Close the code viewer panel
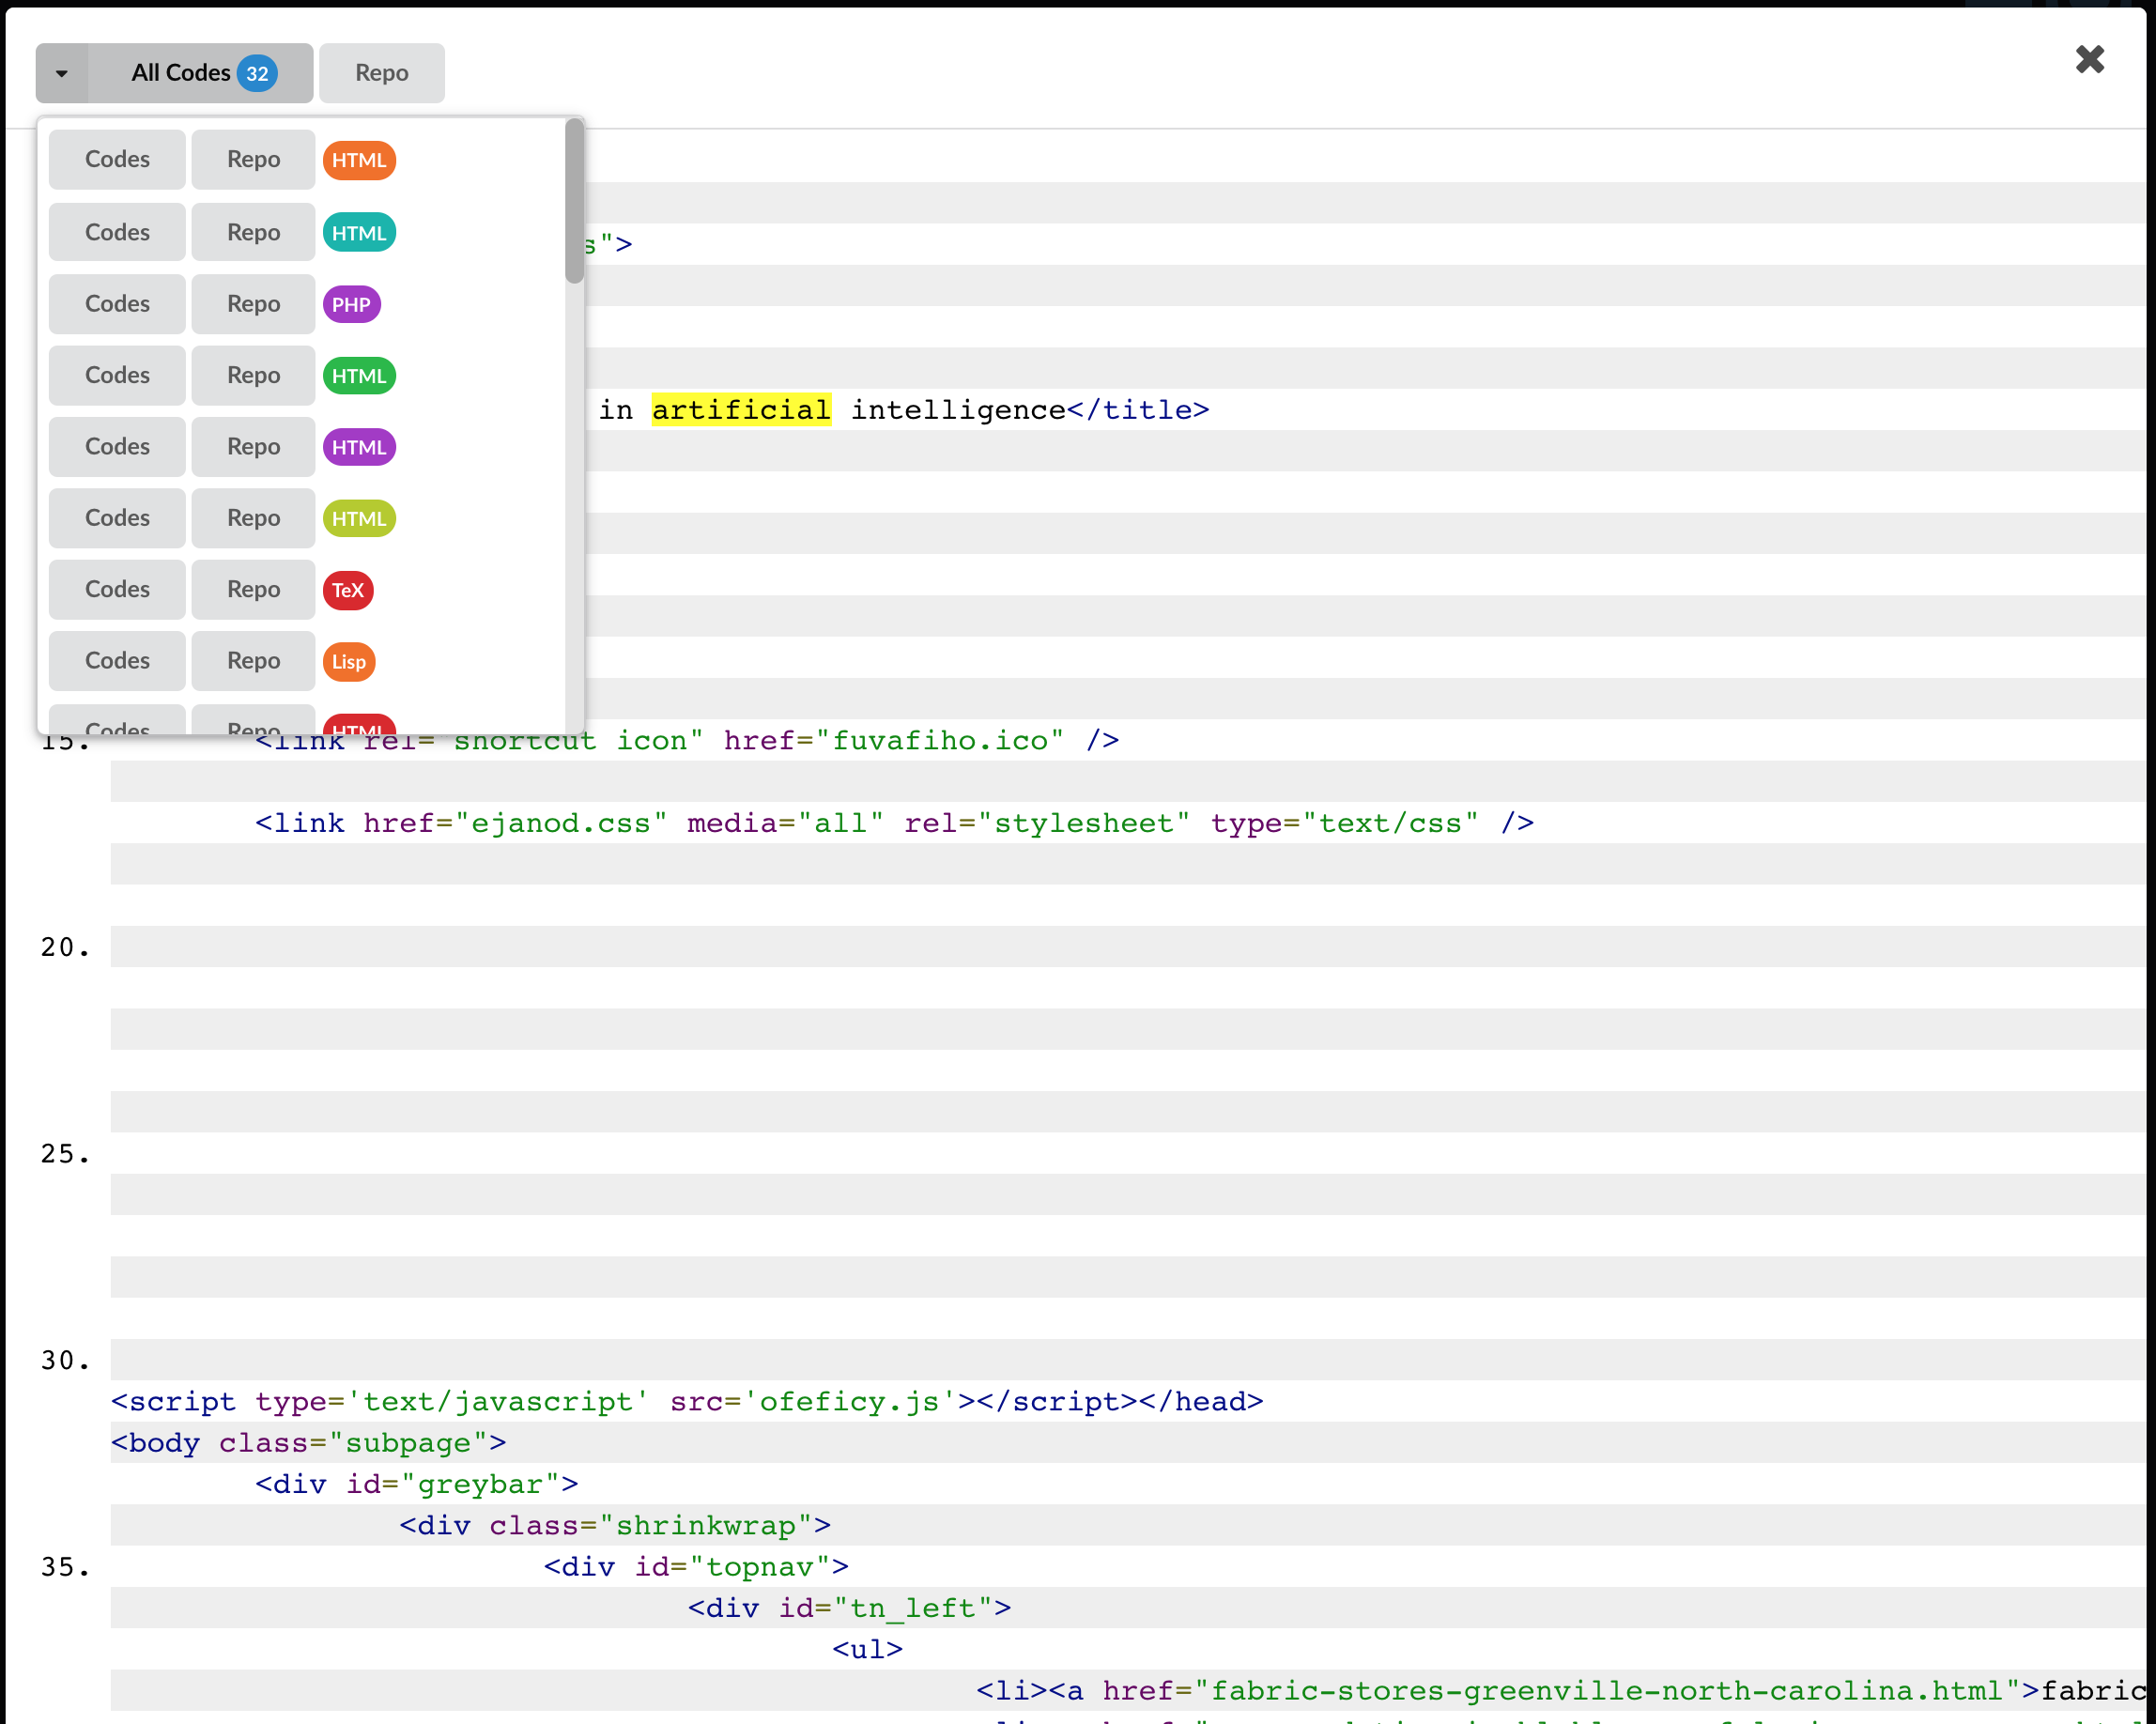The image size is (2156, 1724). tap(2089, 60)
